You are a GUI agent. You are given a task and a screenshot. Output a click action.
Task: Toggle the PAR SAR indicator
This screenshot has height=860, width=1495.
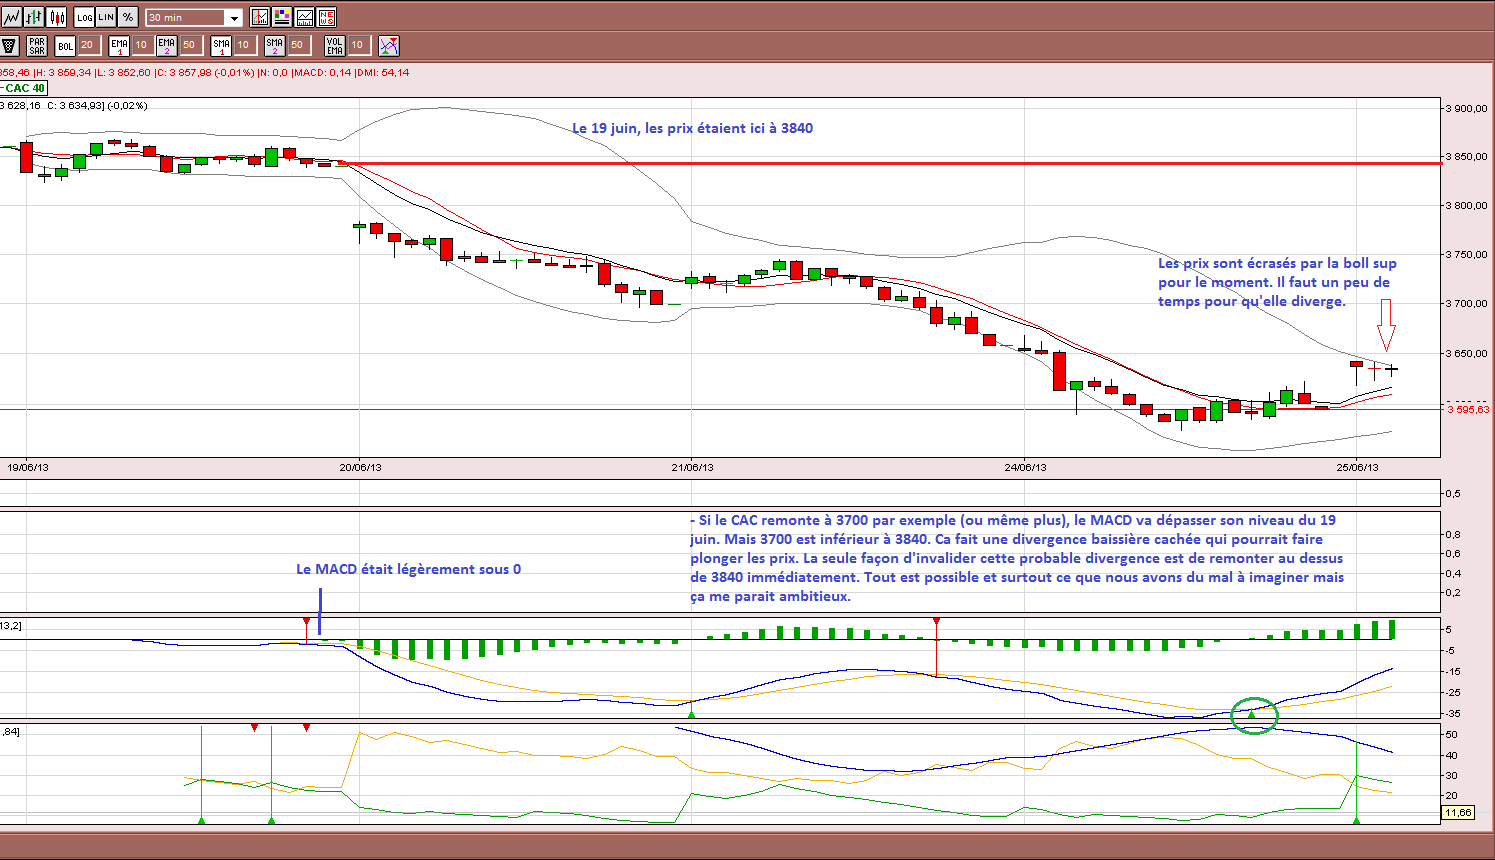(x=37, y=45)
